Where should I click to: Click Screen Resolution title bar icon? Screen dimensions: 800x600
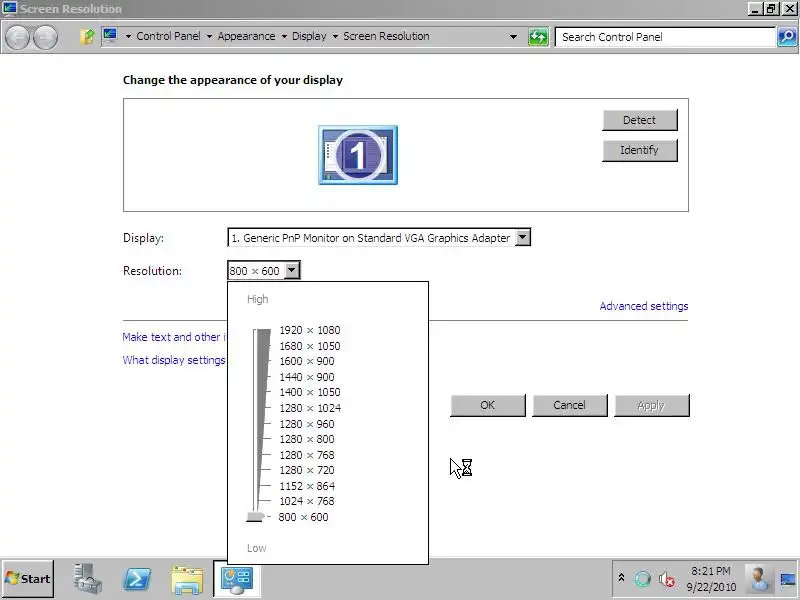(x=9, y=8)
